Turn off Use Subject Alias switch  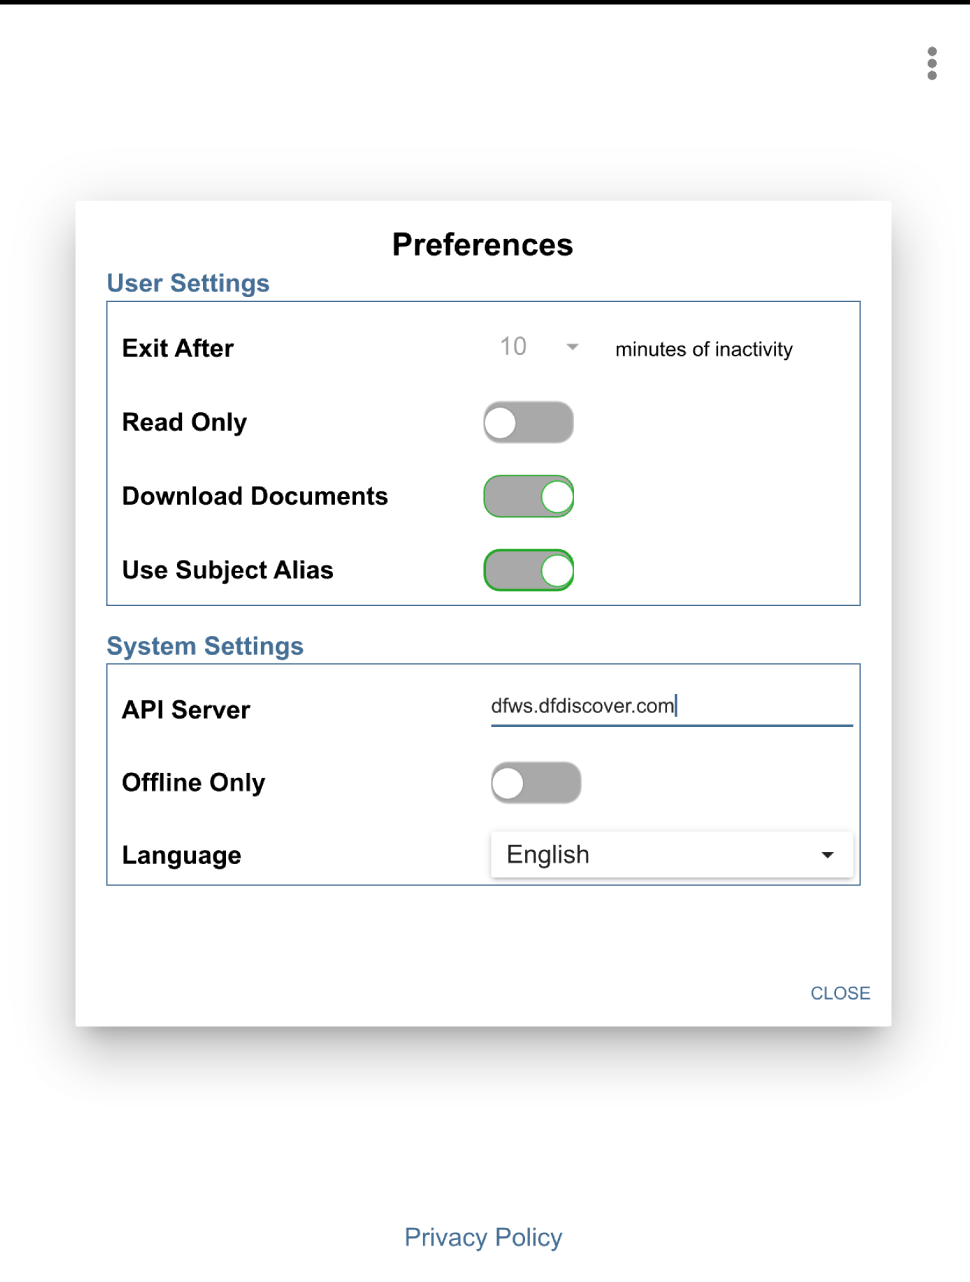click(x=528, y=570)
